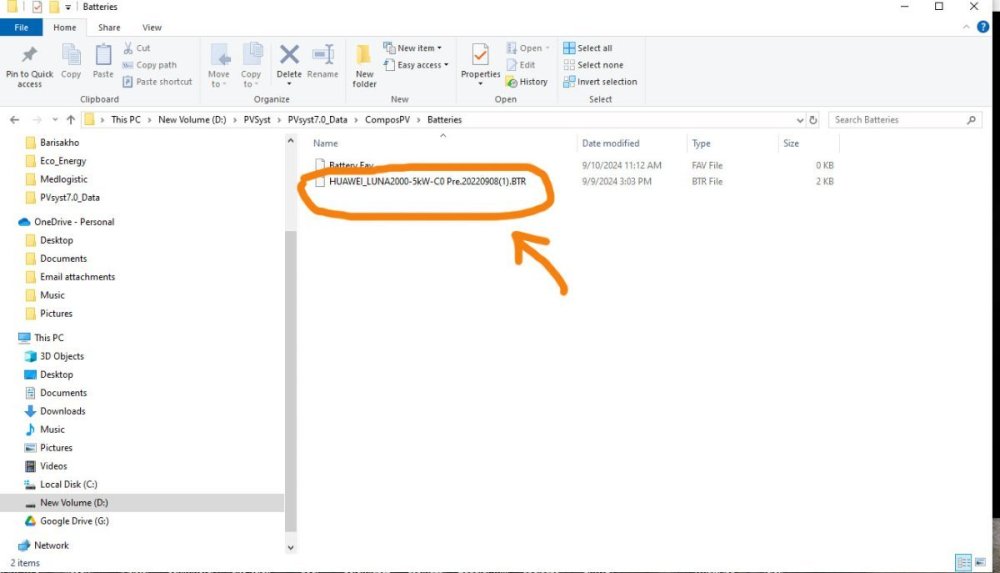Open the View ribbon tab
The width and height of the screenshot is (1000, 573).
152,28
